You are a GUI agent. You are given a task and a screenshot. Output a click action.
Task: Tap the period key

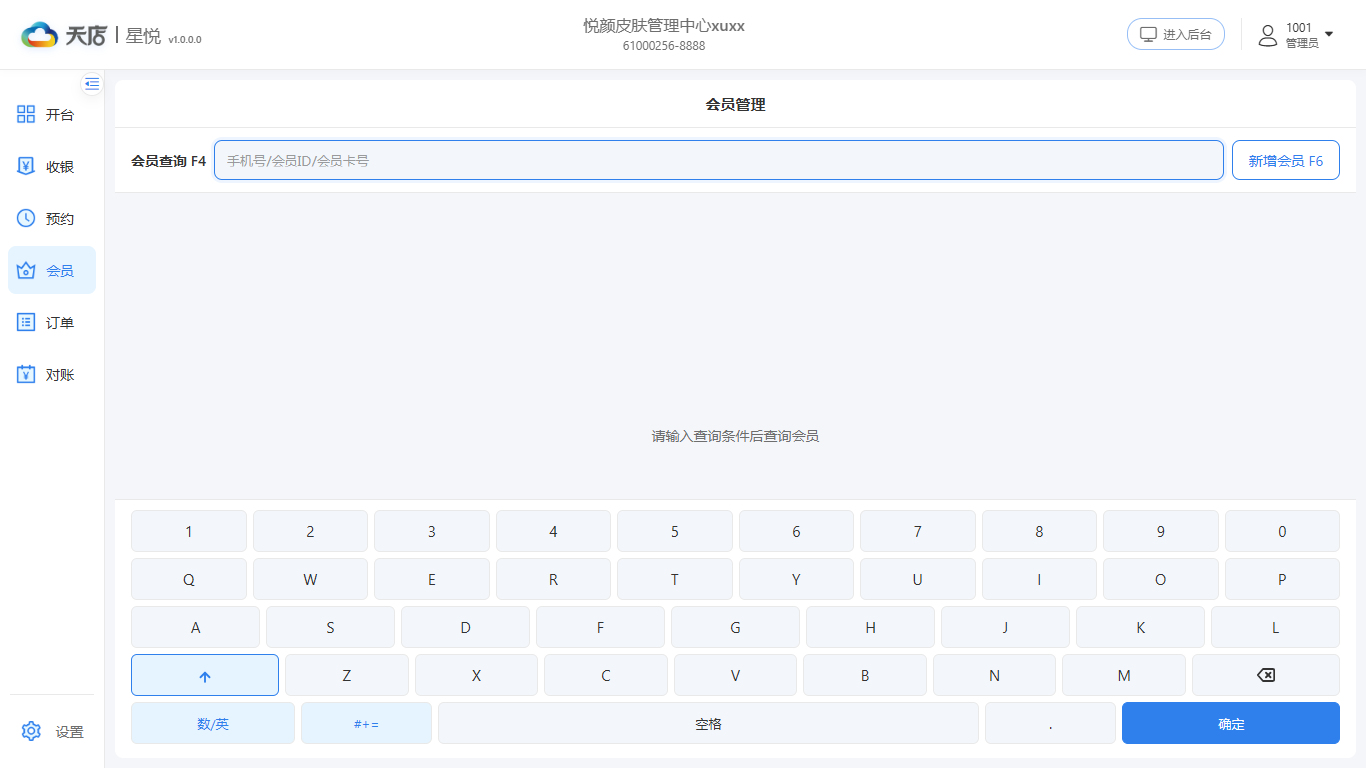point(1050,723)
